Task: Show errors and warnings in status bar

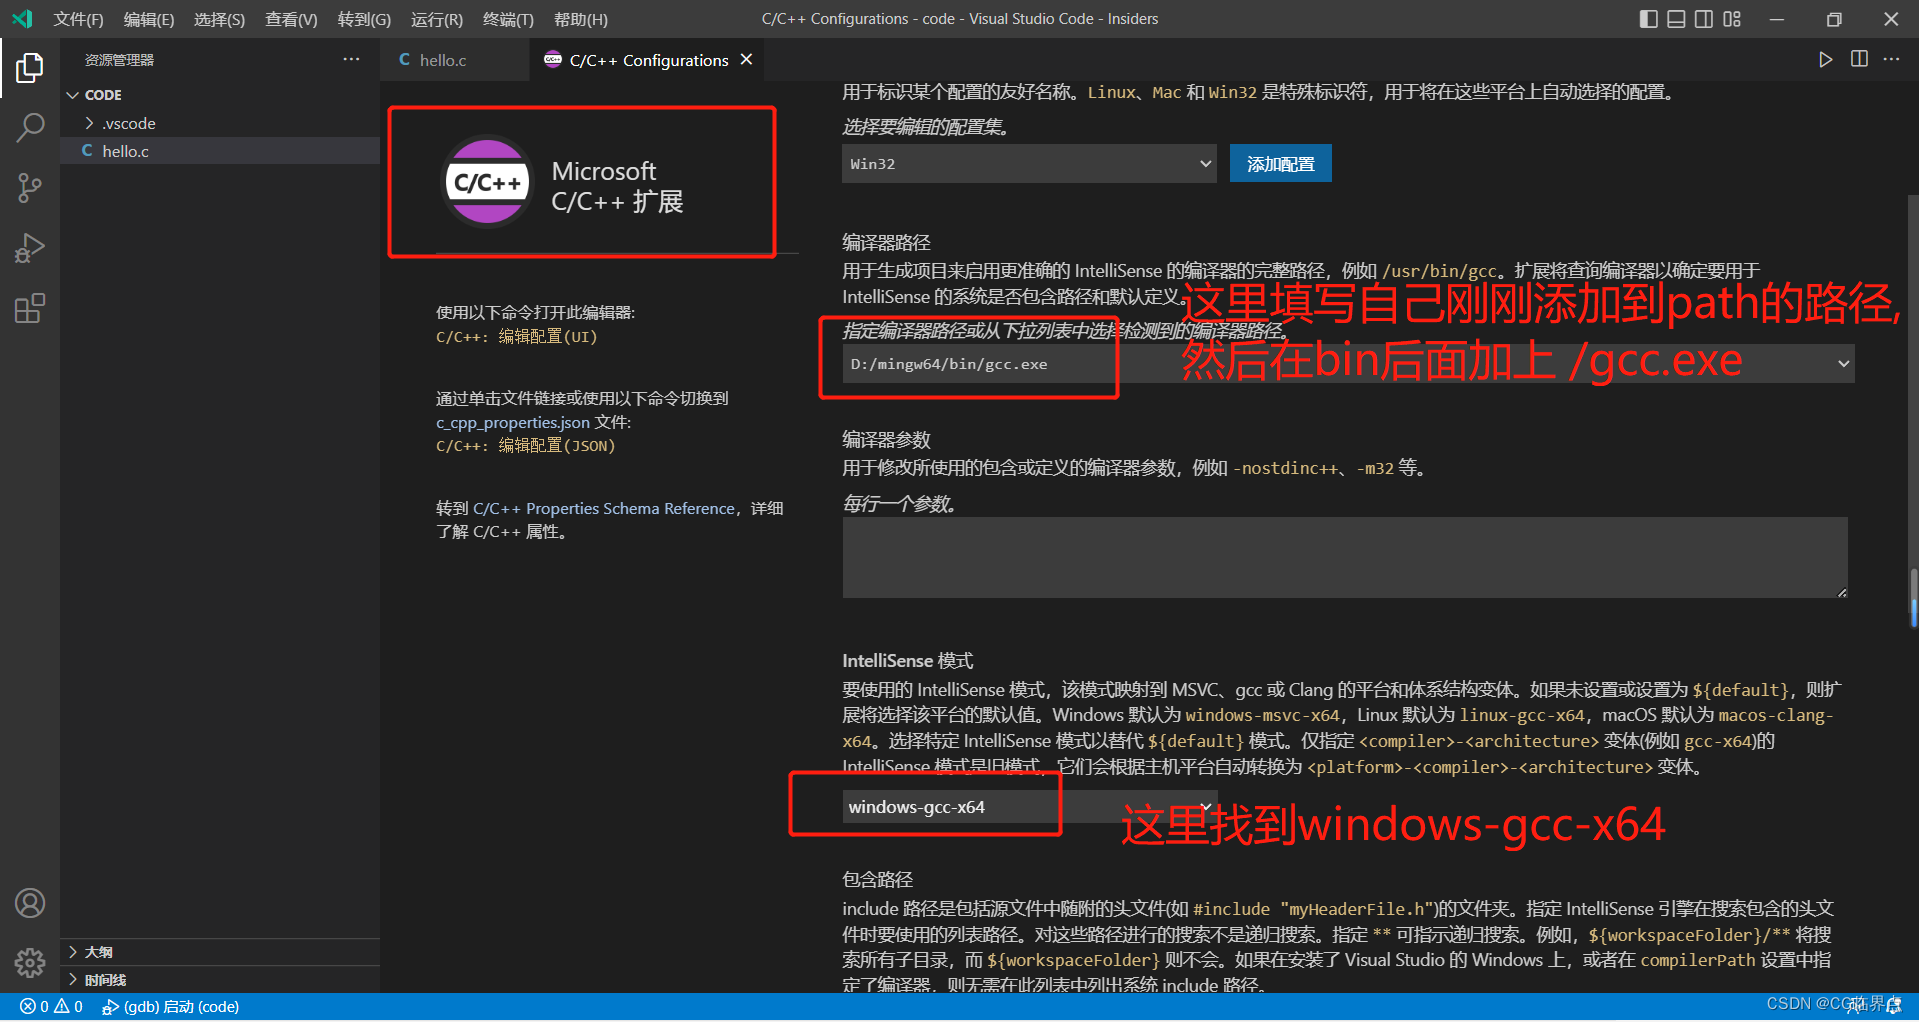Action: click(x=52, y=1006)
